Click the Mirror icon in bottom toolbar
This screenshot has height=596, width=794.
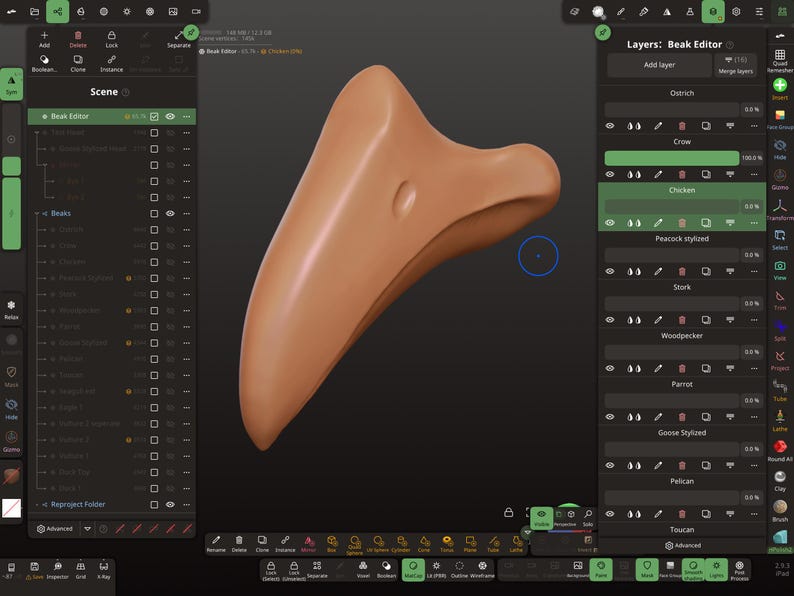(308, 544)
